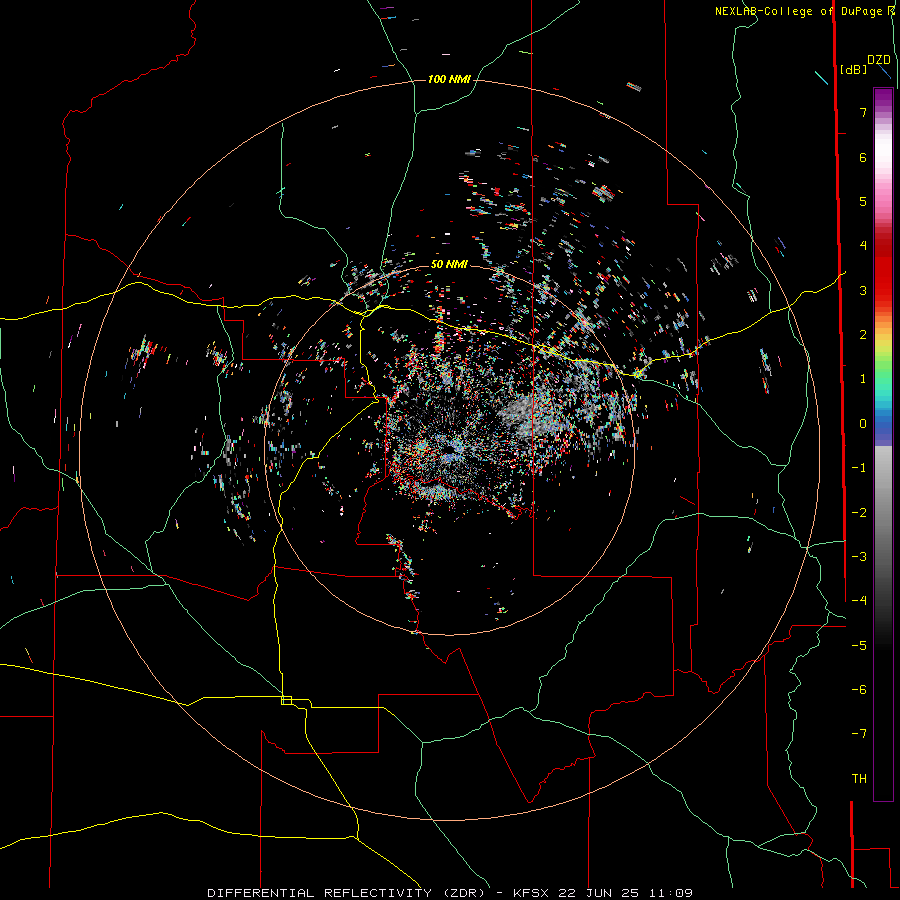Click the [dB] unit label
The width and height of the screenshot is (900, 900).
[853, 69]
